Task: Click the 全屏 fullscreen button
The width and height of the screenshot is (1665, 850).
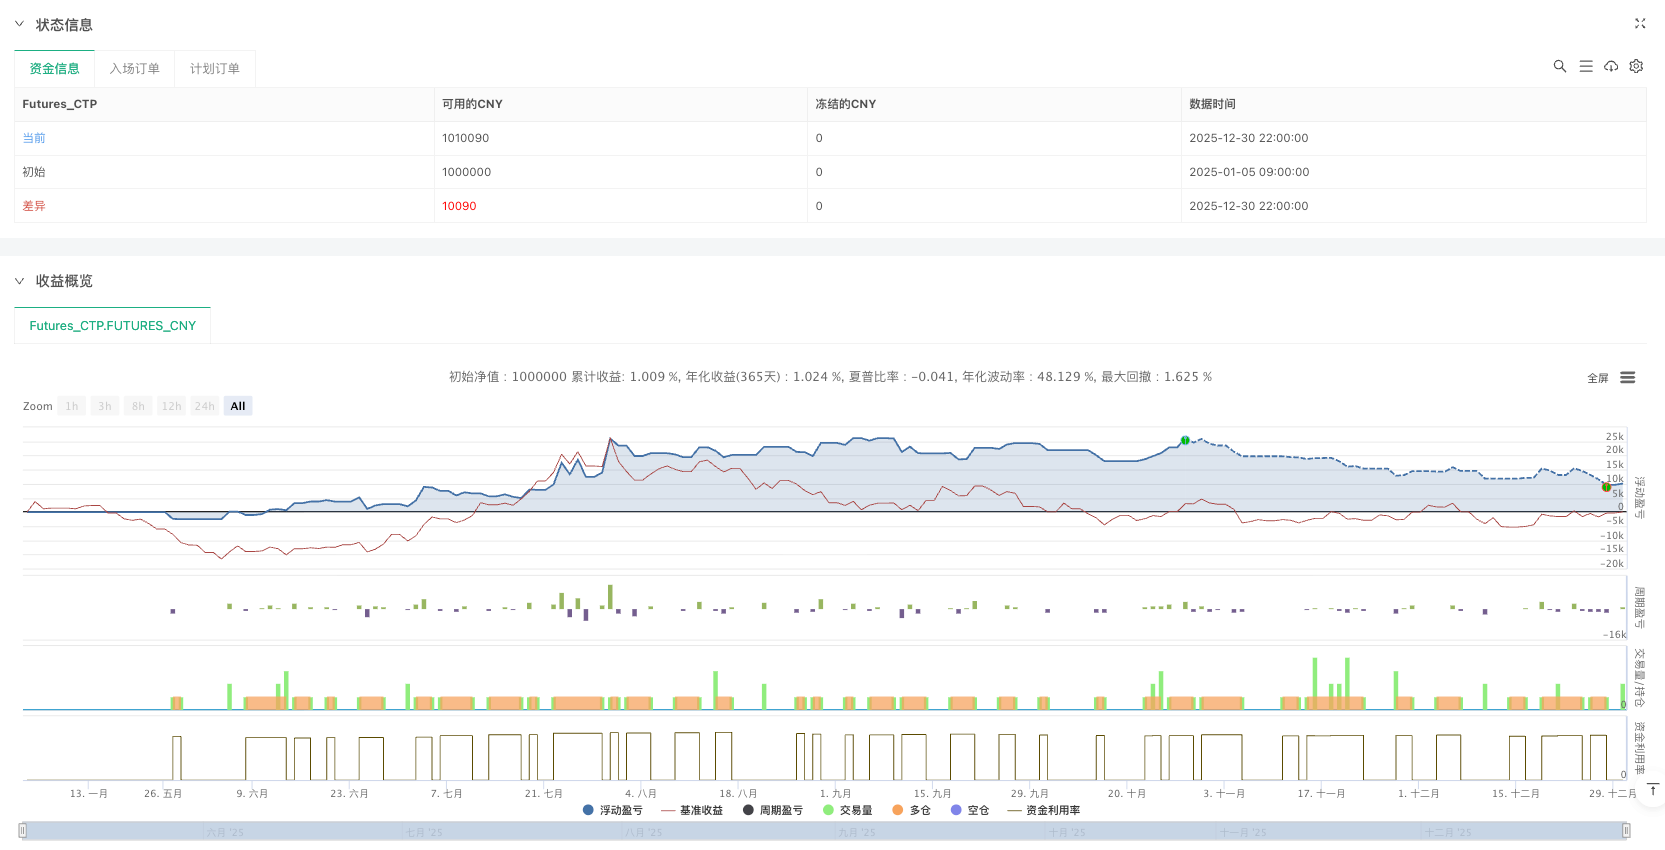Action: [x=1597, y=378]
